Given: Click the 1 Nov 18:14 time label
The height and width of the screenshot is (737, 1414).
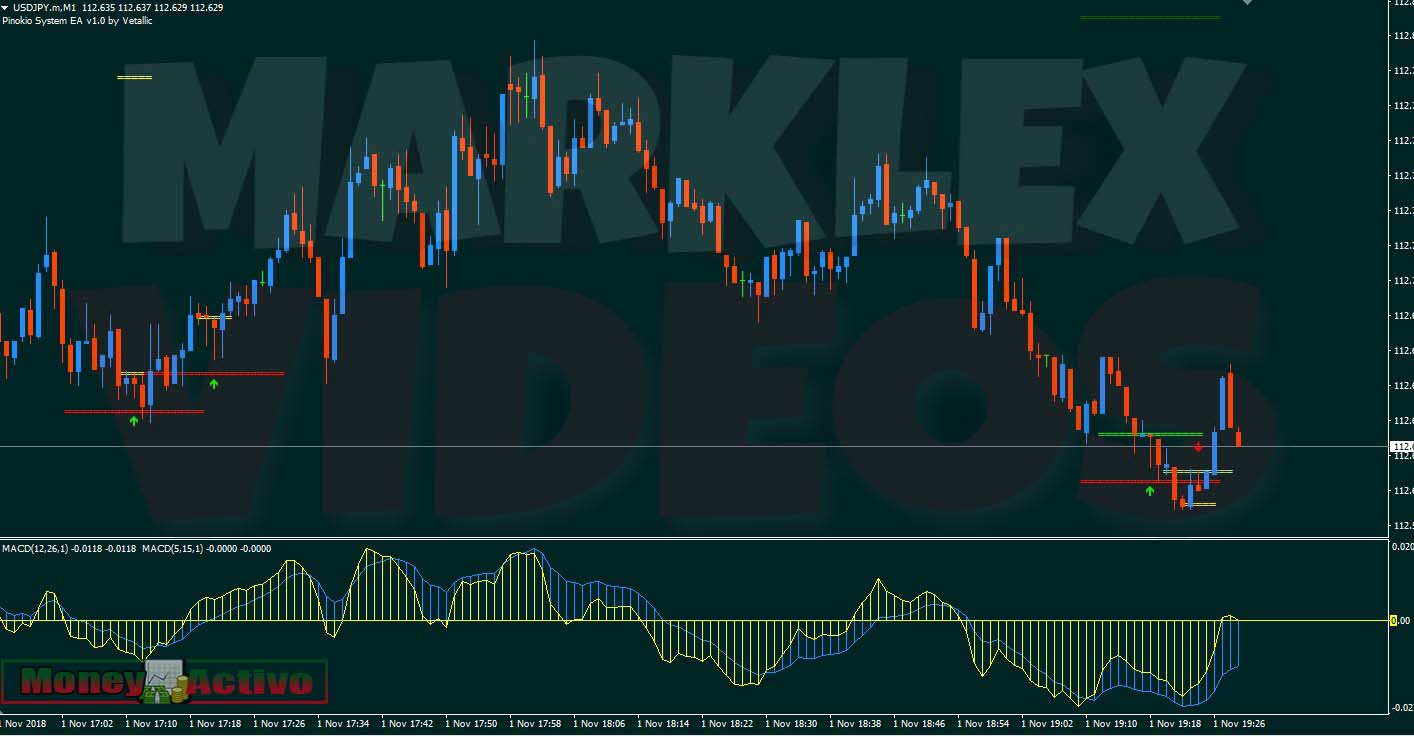Looking at the screenshot, I should coord(663,723).
